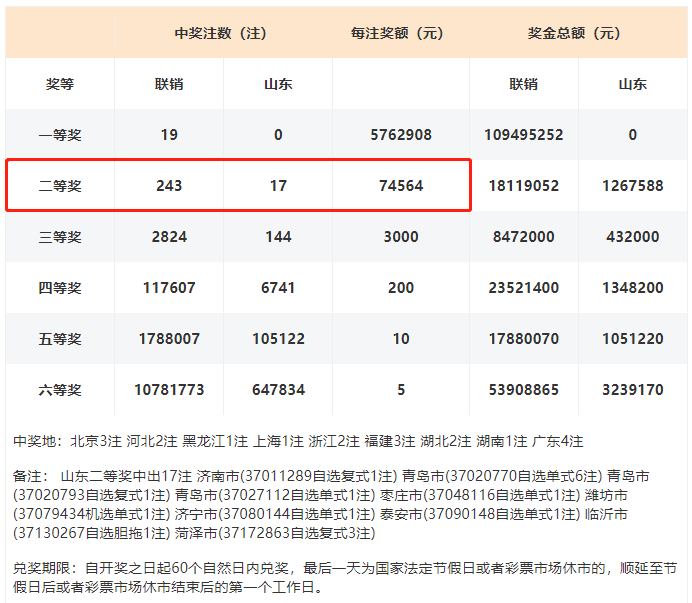The width and height of the screenshot is (692, 603).
Task: Click the 五等奖 row label
Action: 60,339
